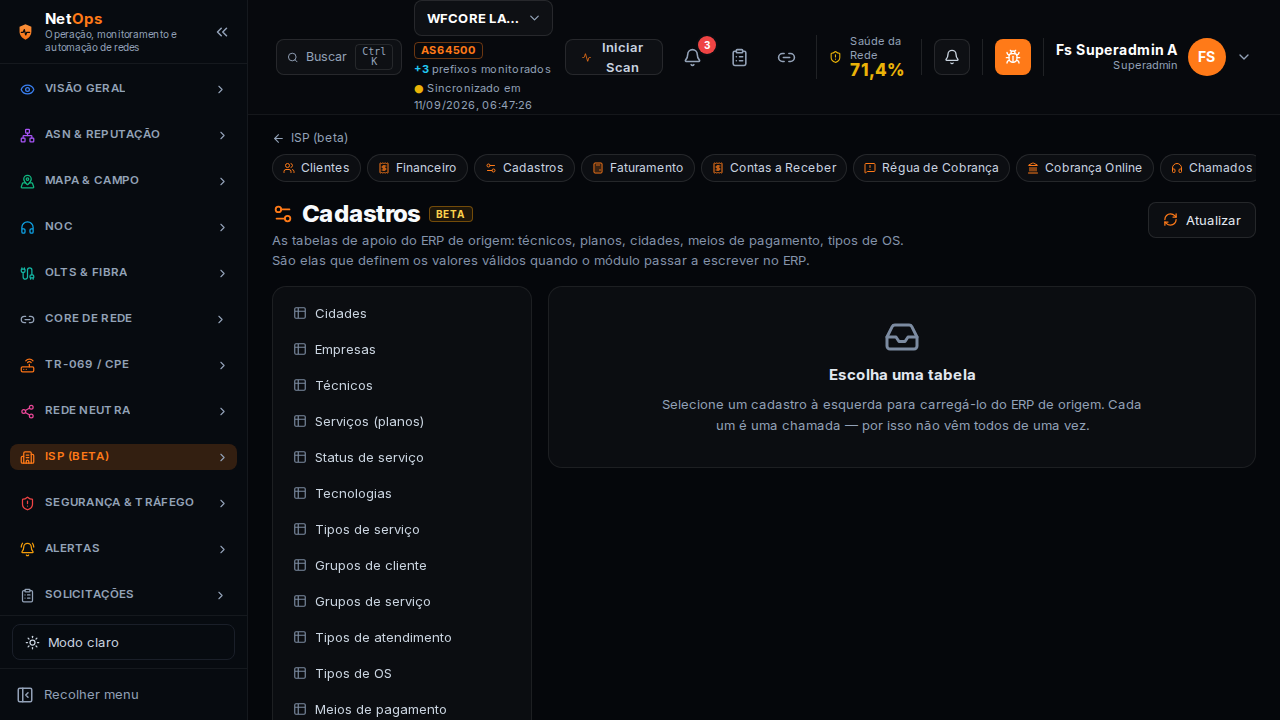Click the Core de Rede link icon
This screenshot has width=1280, height=720.
28,319
